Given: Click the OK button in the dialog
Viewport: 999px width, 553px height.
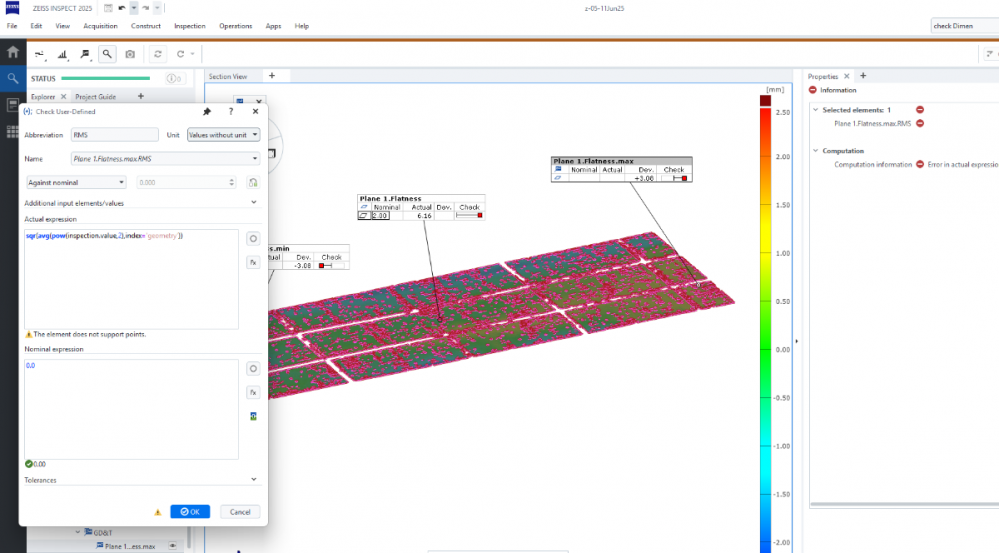Looking at the screenshot, I should click(x=190, y=511).
